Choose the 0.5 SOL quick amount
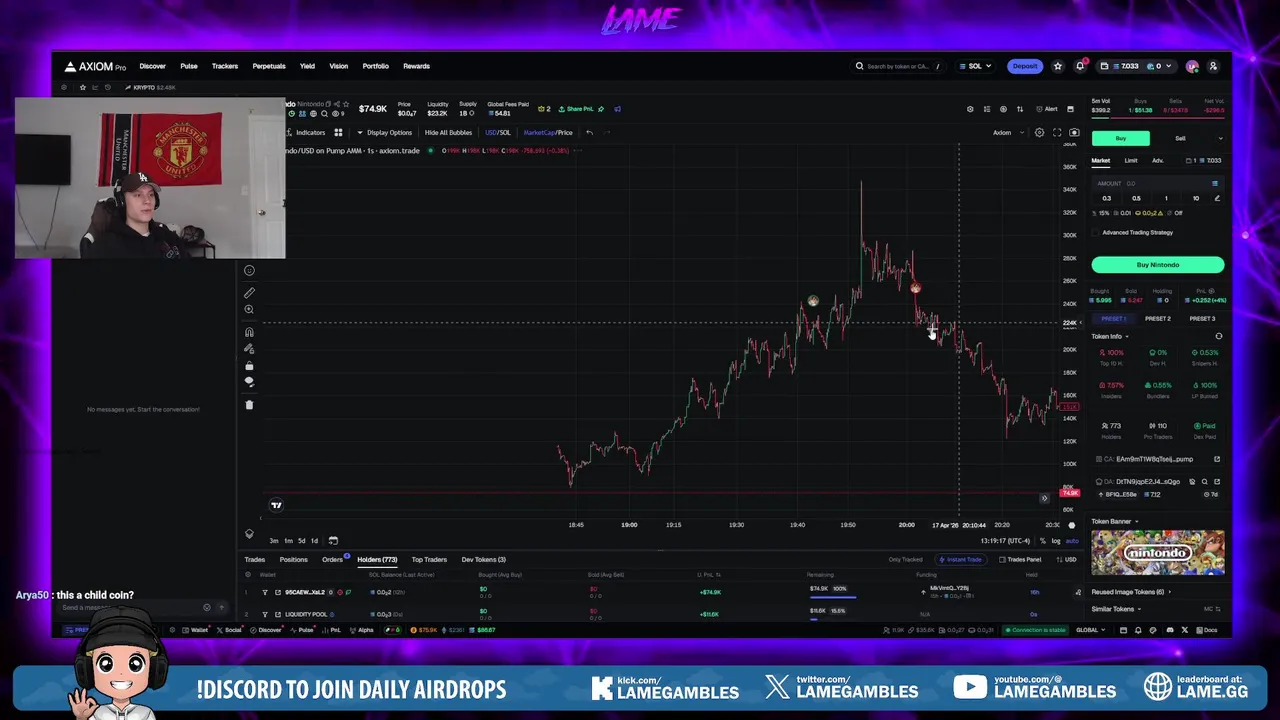1280x720 pixels. point(1136,198)
